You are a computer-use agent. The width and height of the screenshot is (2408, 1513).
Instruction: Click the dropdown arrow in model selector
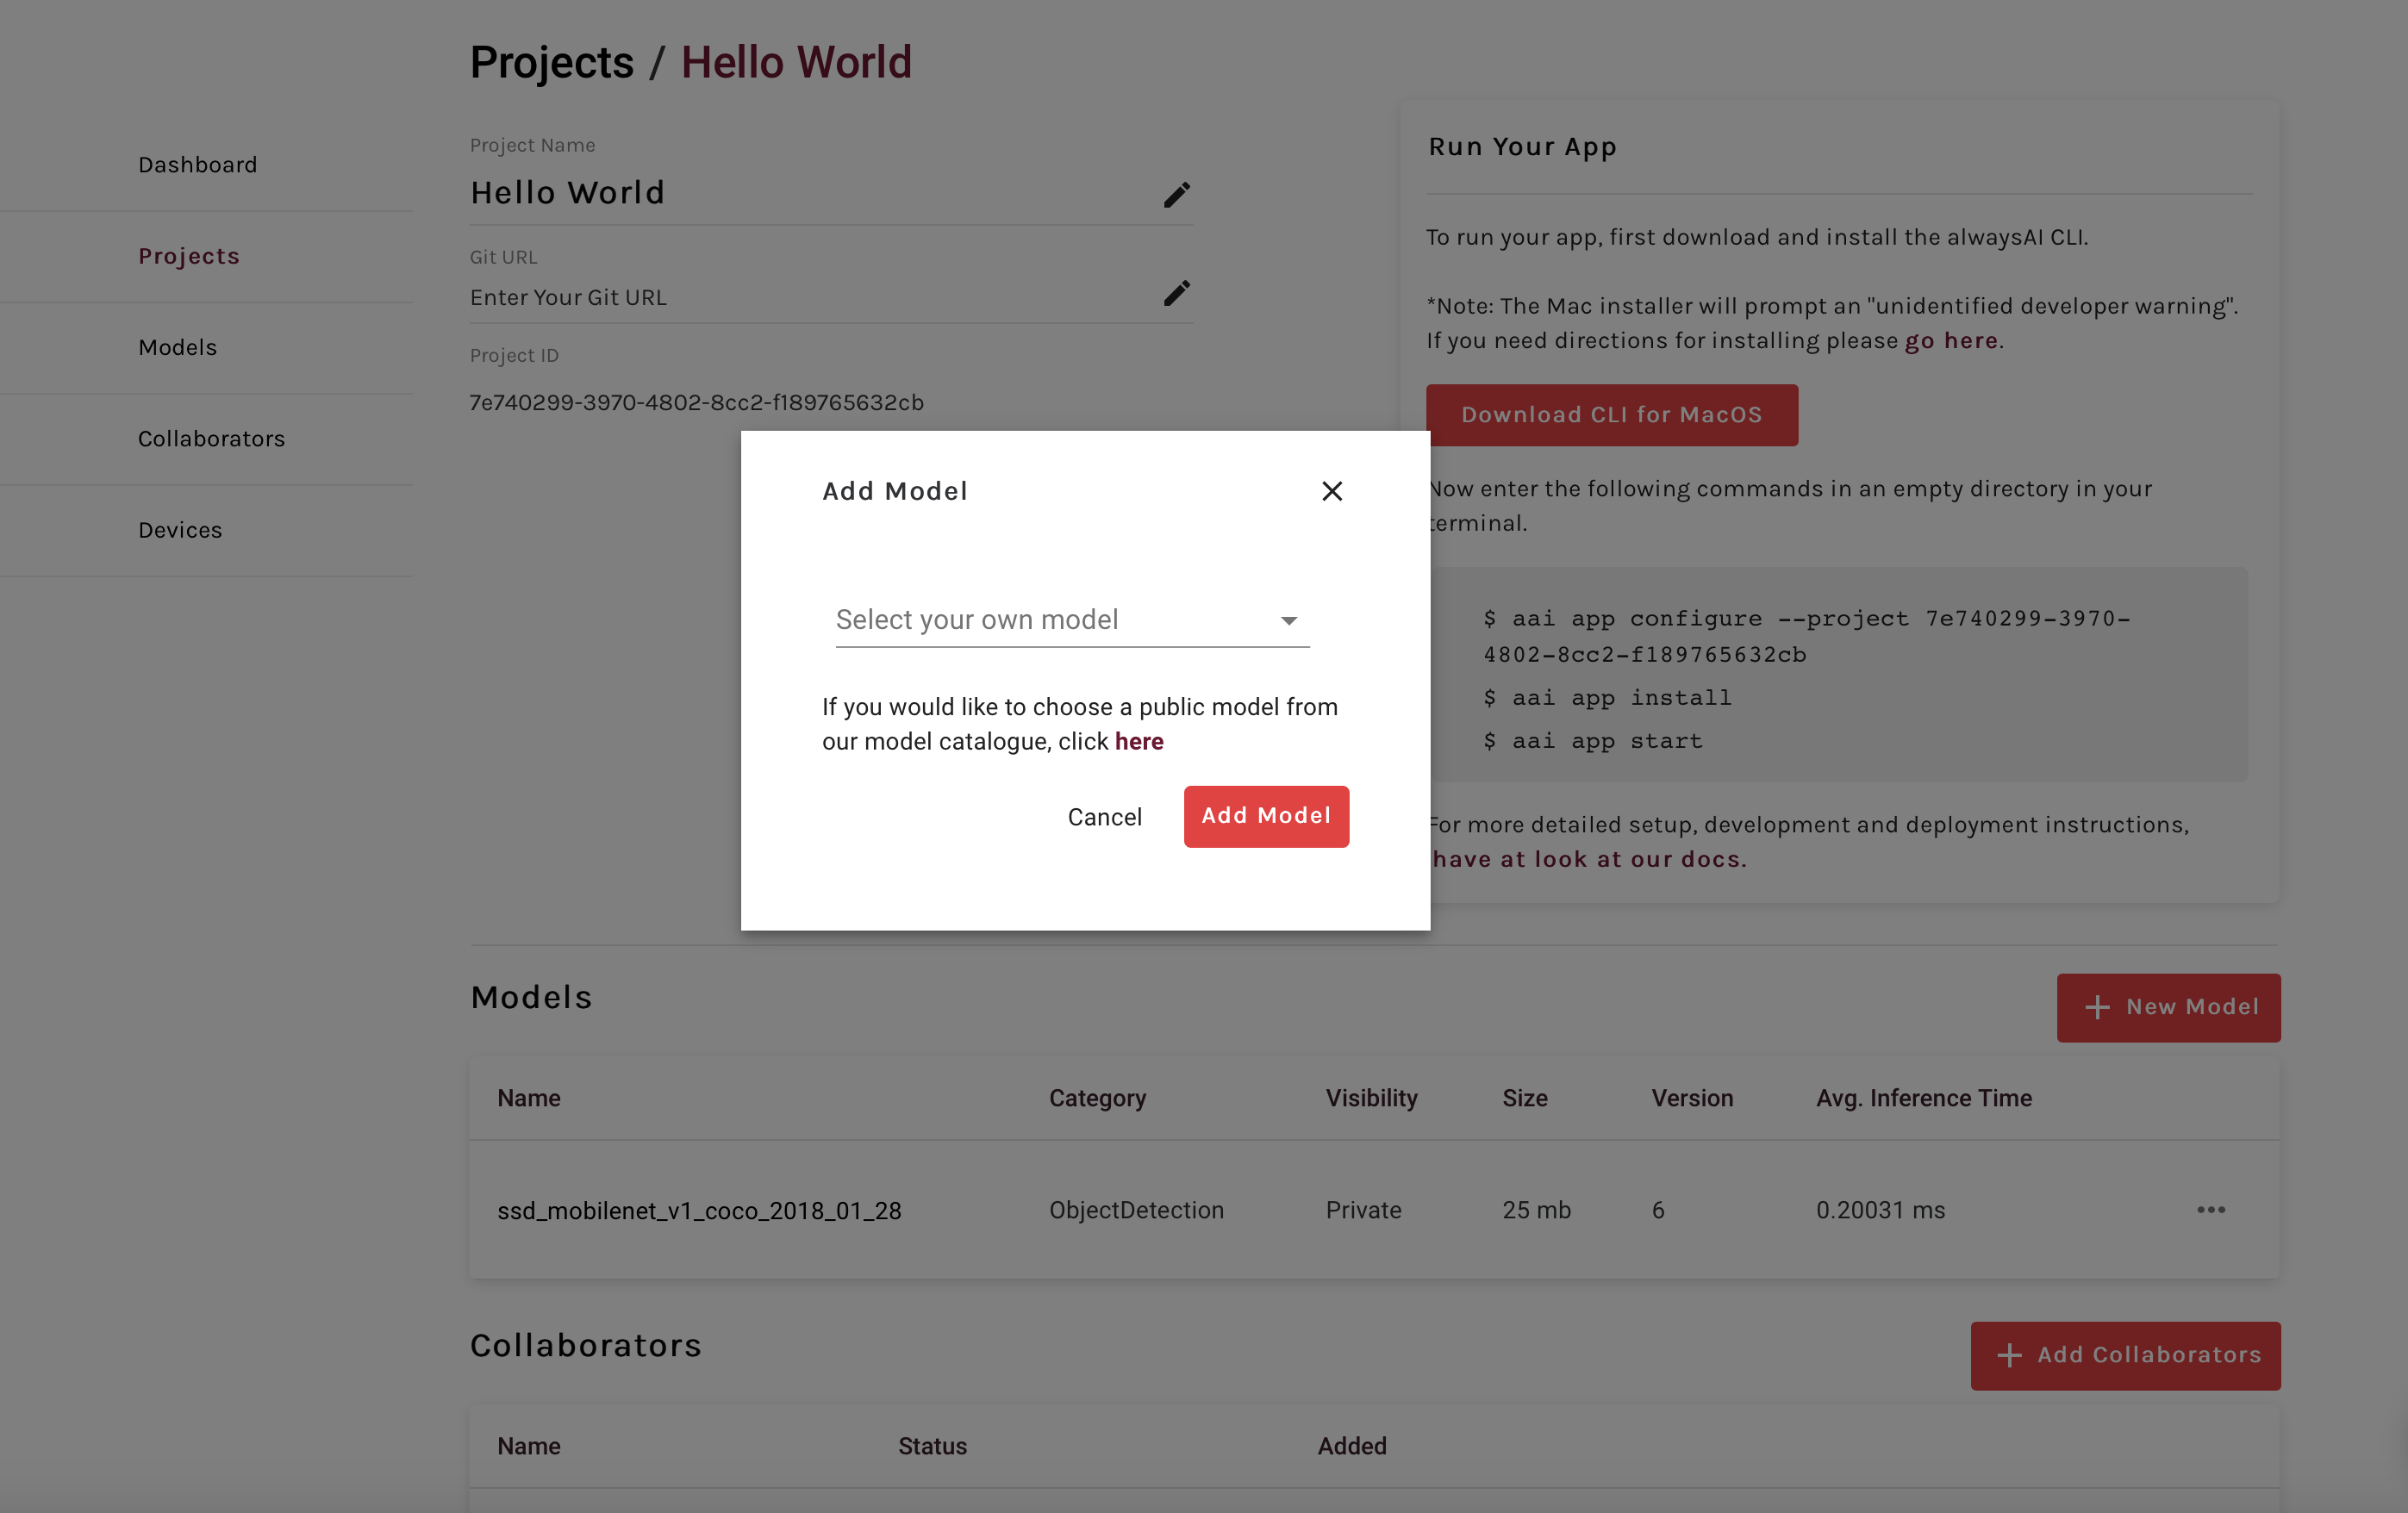(1288, 621)
